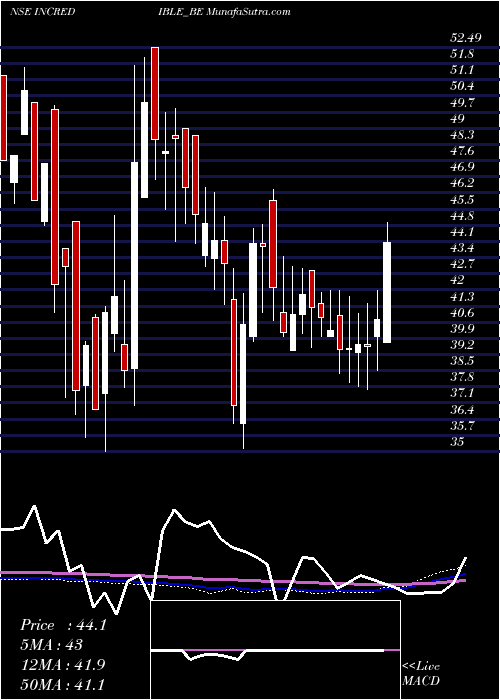Click the 39.2 price axis label
The height and width of the screenshot is (700, 500).
462,345
